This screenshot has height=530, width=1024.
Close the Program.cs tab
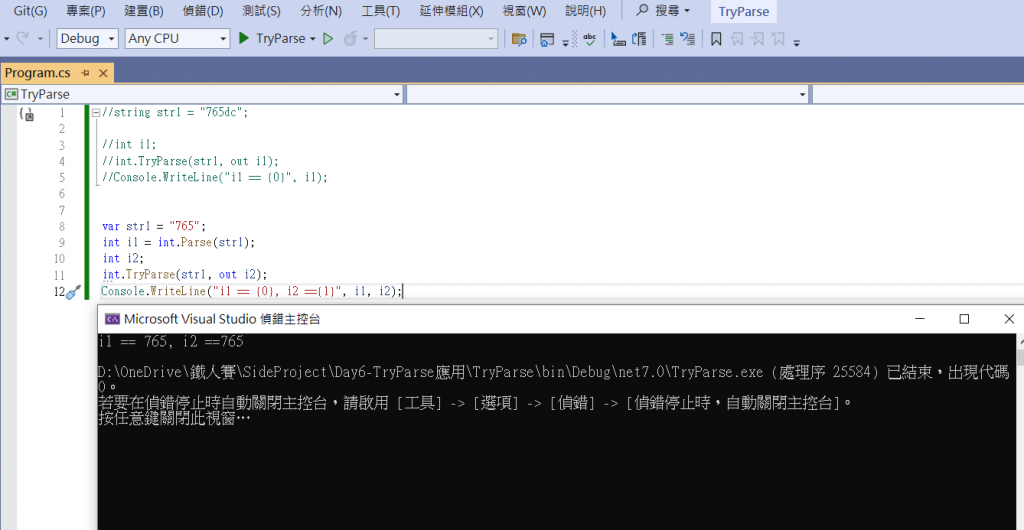tap(103, 73)
